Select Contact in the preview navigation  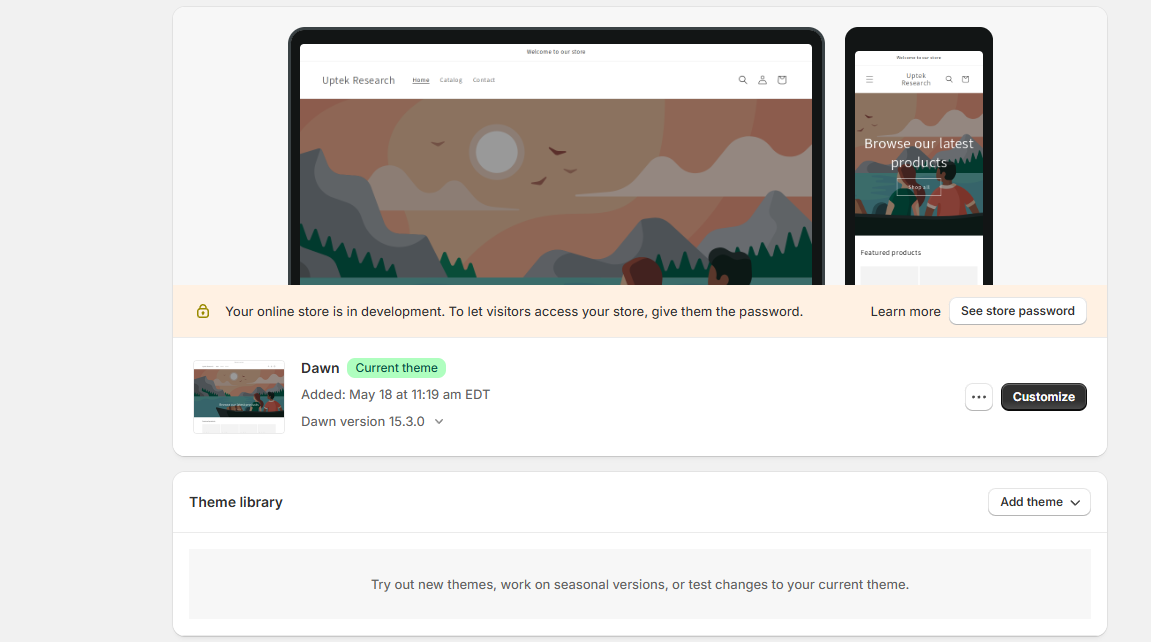pyautogui.click(x=484, y=80)
